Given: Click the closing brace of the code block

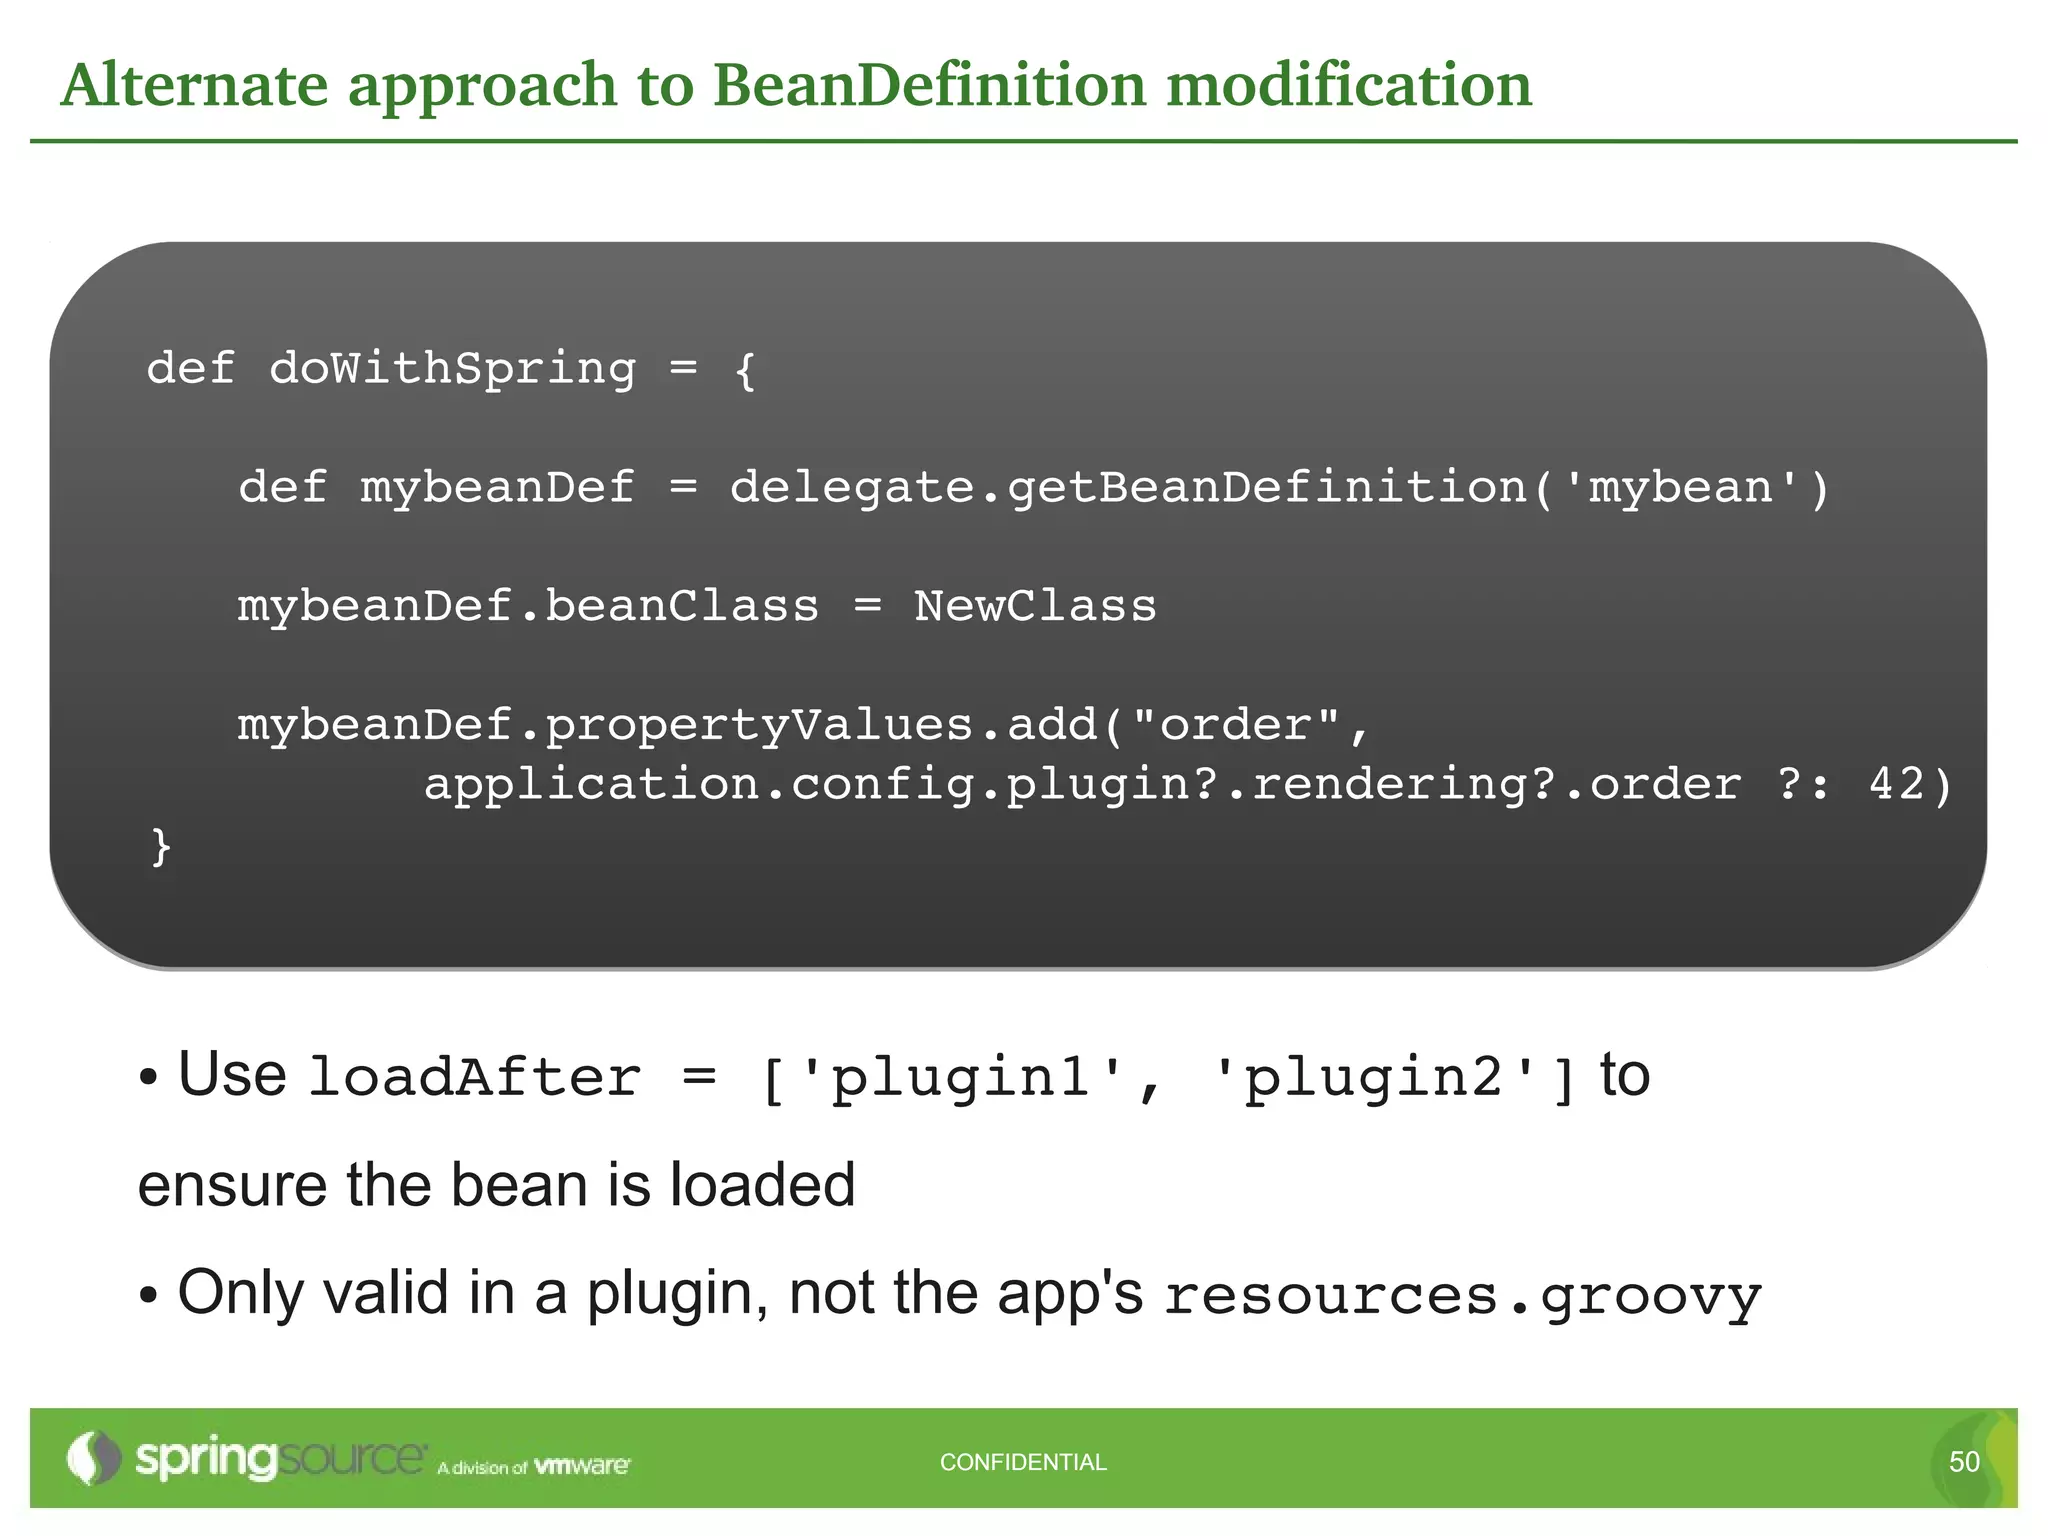Looking at the screenshot, I should [160, 847].
